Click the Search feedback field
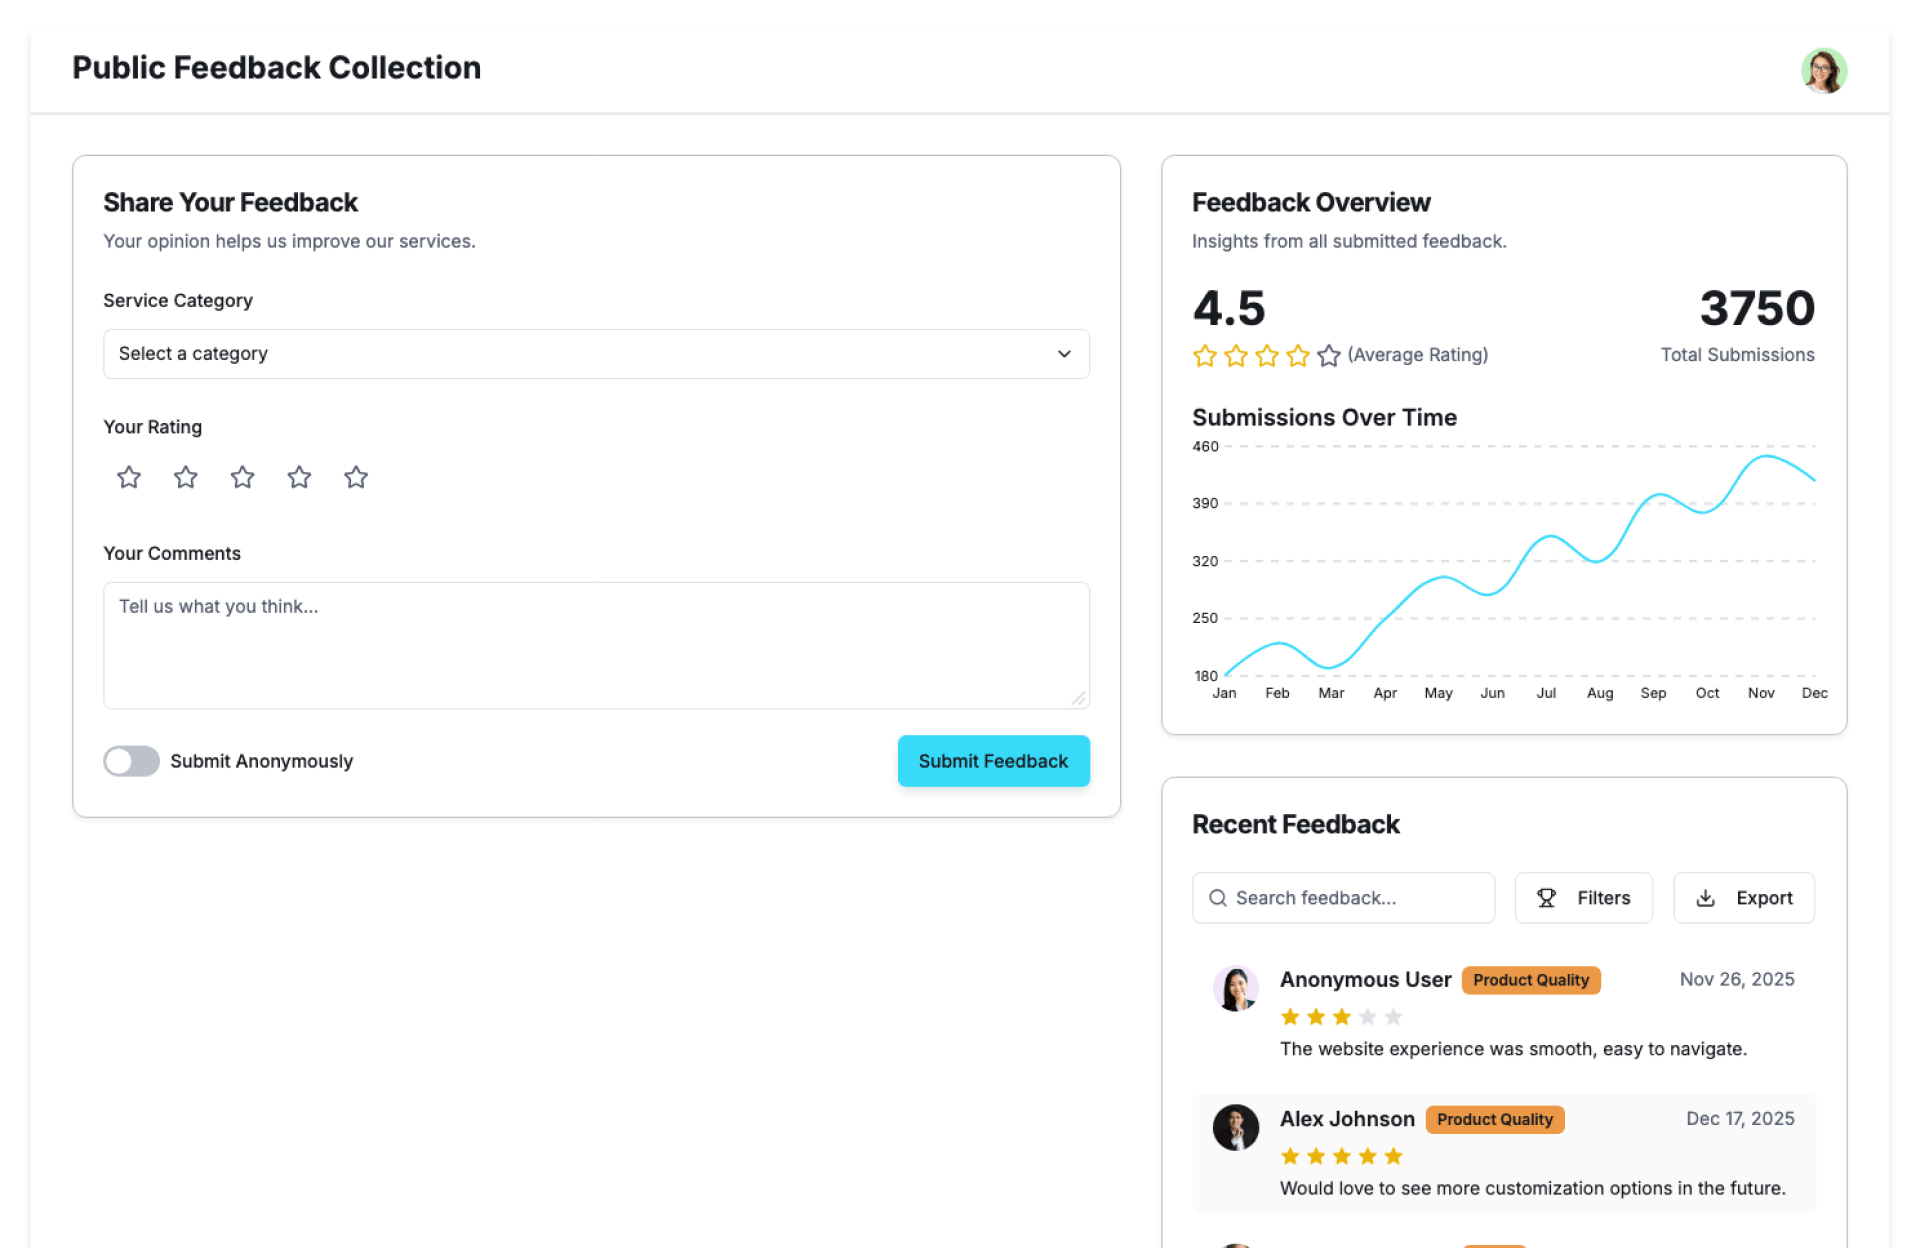The height and width of the screenshot is (1248, 1920). point(1356,898)
